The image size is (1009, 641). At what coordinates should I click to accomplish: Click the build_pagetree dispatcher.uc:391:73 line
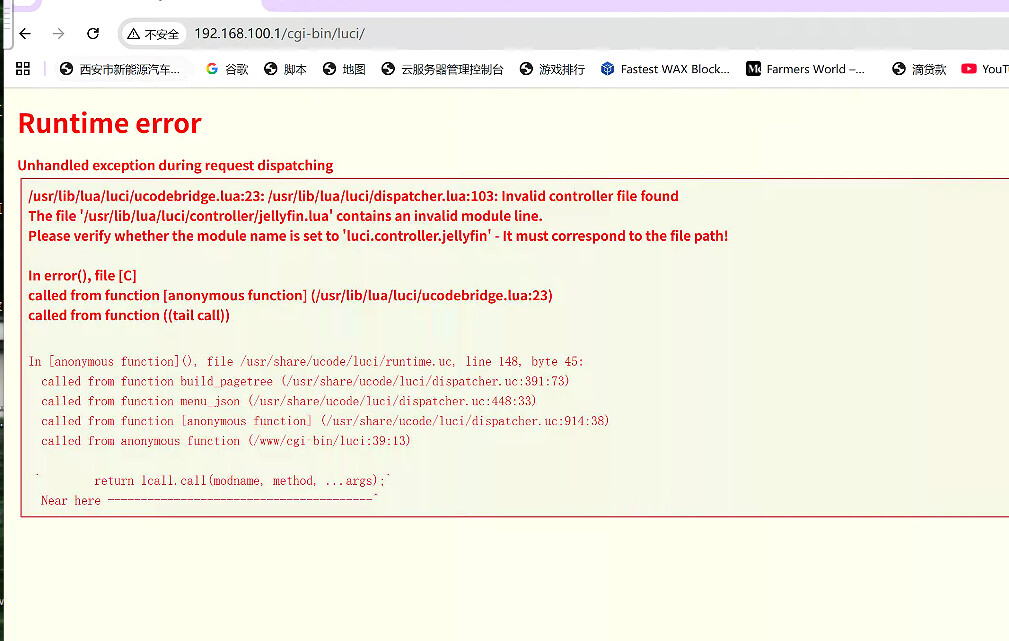point(305,382)
